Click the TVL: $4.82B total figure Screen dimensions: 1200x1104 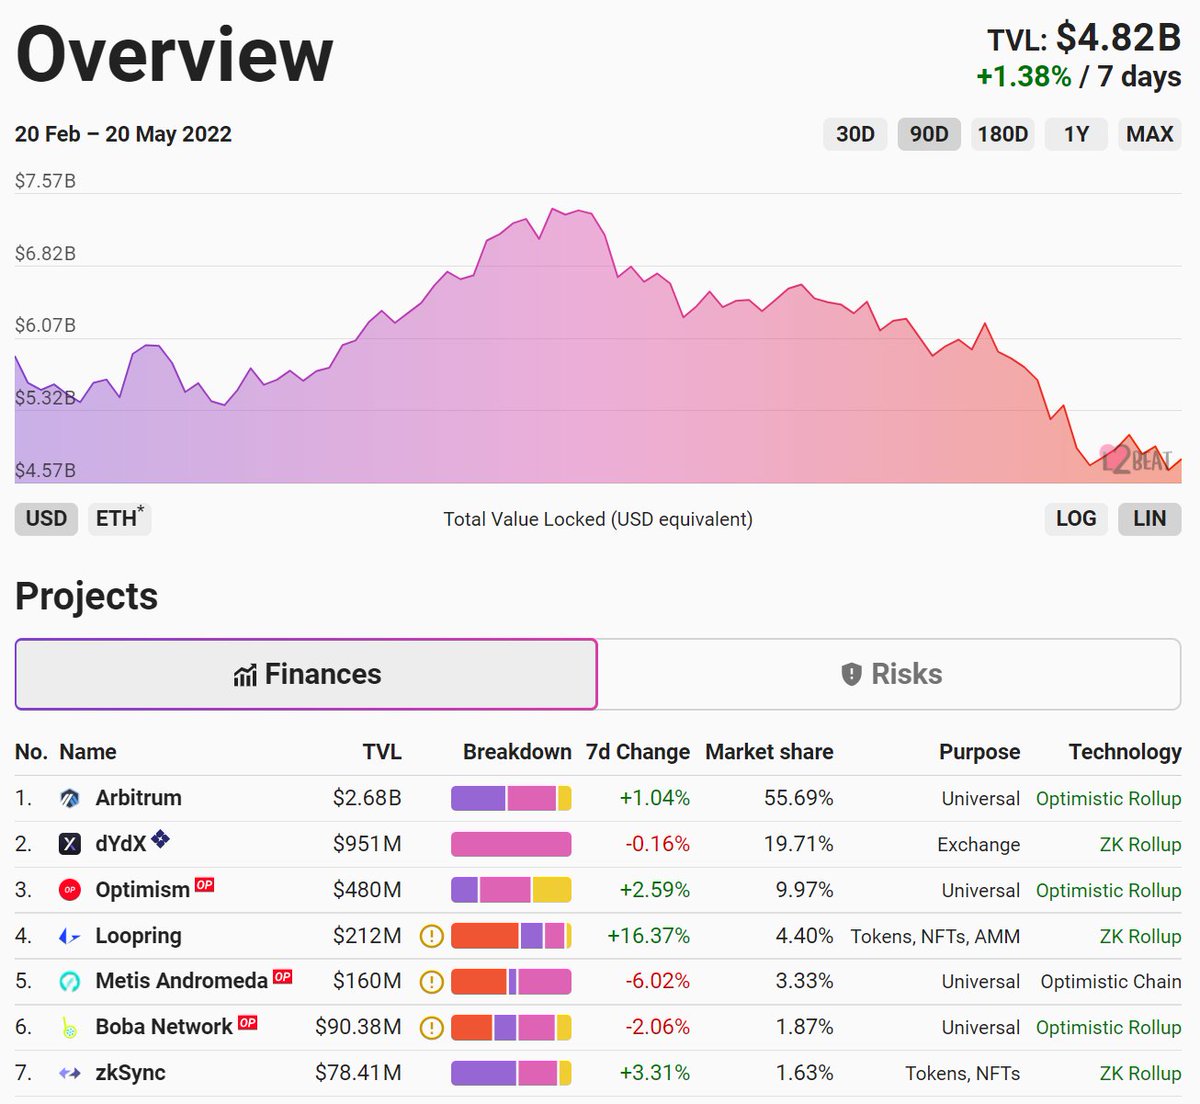pos(1084,38)
